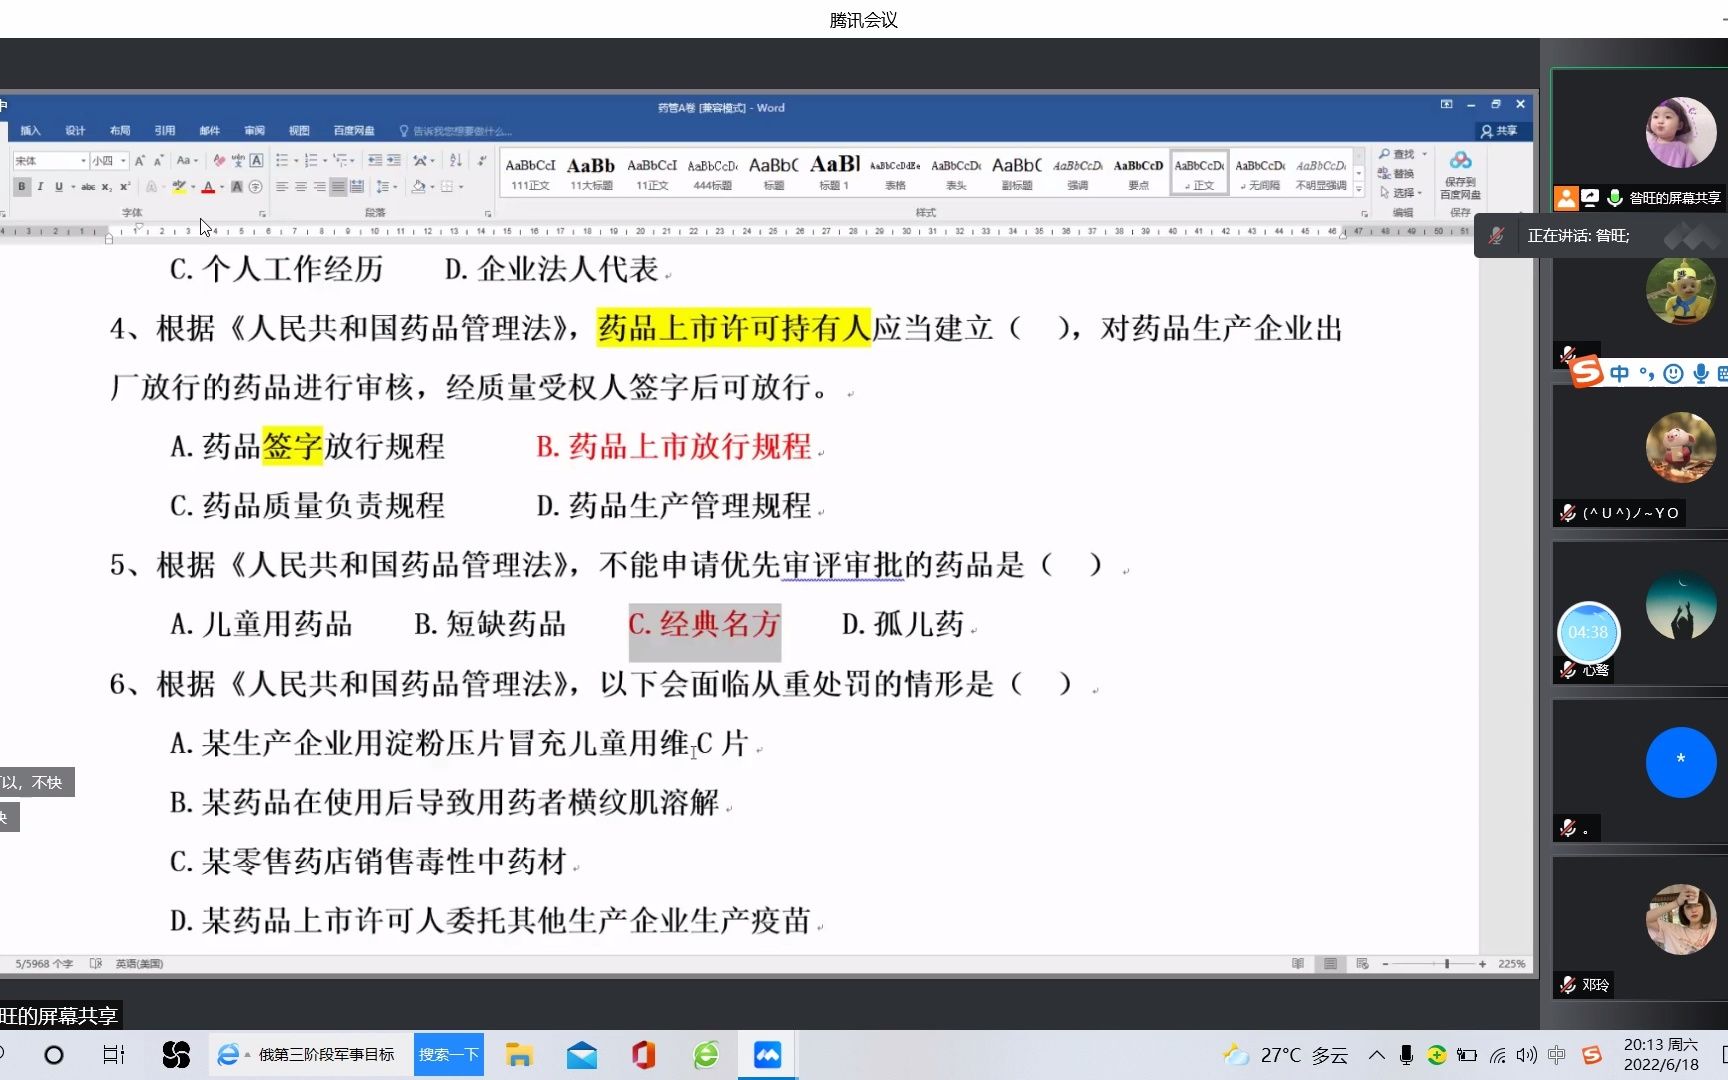Click the decrease font size icon

(x=158, y=160)
